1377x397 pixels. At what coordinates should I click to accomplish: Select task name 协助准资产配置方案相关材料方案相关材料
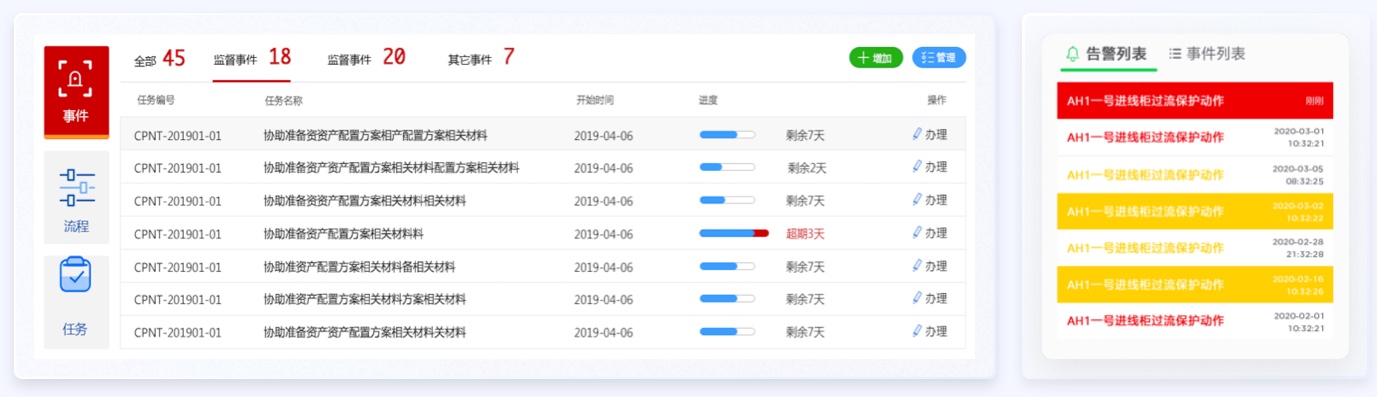tap(364, 299)
